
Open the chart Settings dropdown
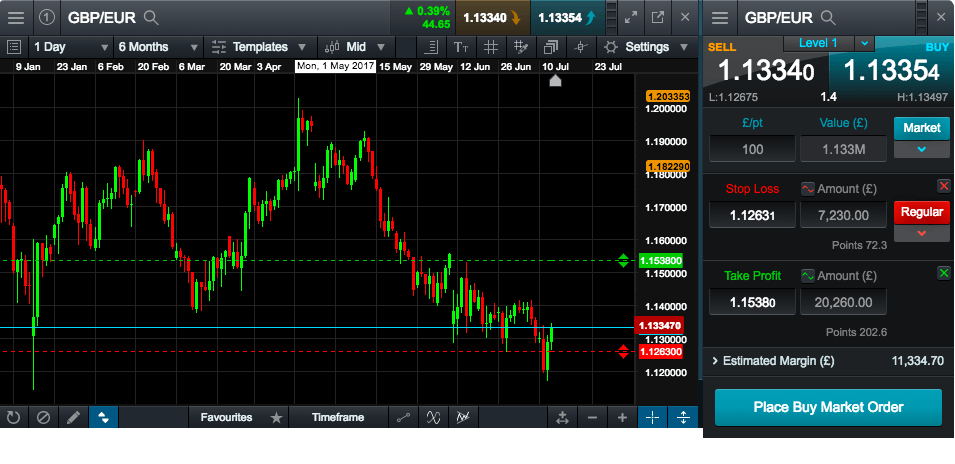(647, 47)
